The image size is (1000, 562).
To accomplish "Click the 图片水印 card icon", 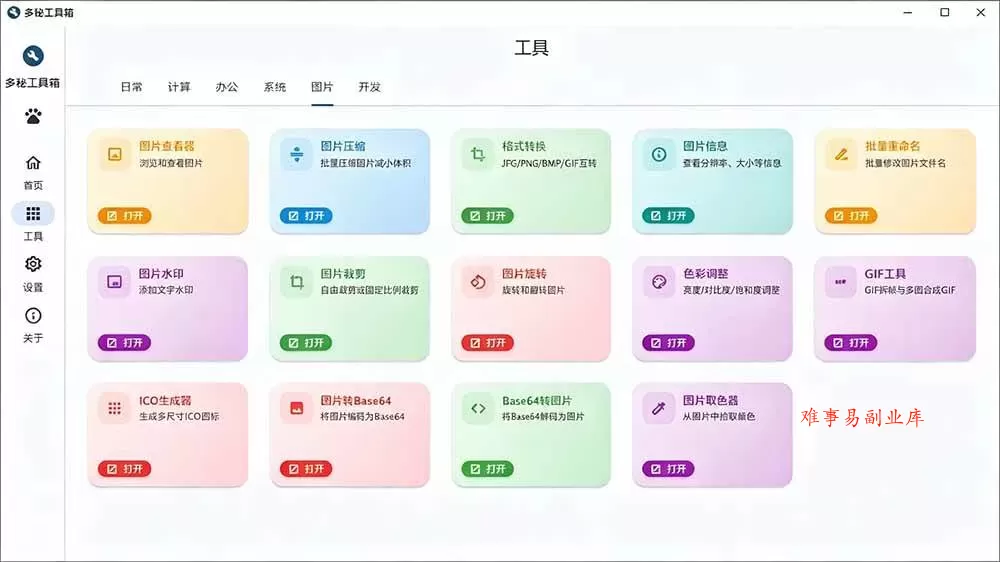I will click(x=115, y=282).
